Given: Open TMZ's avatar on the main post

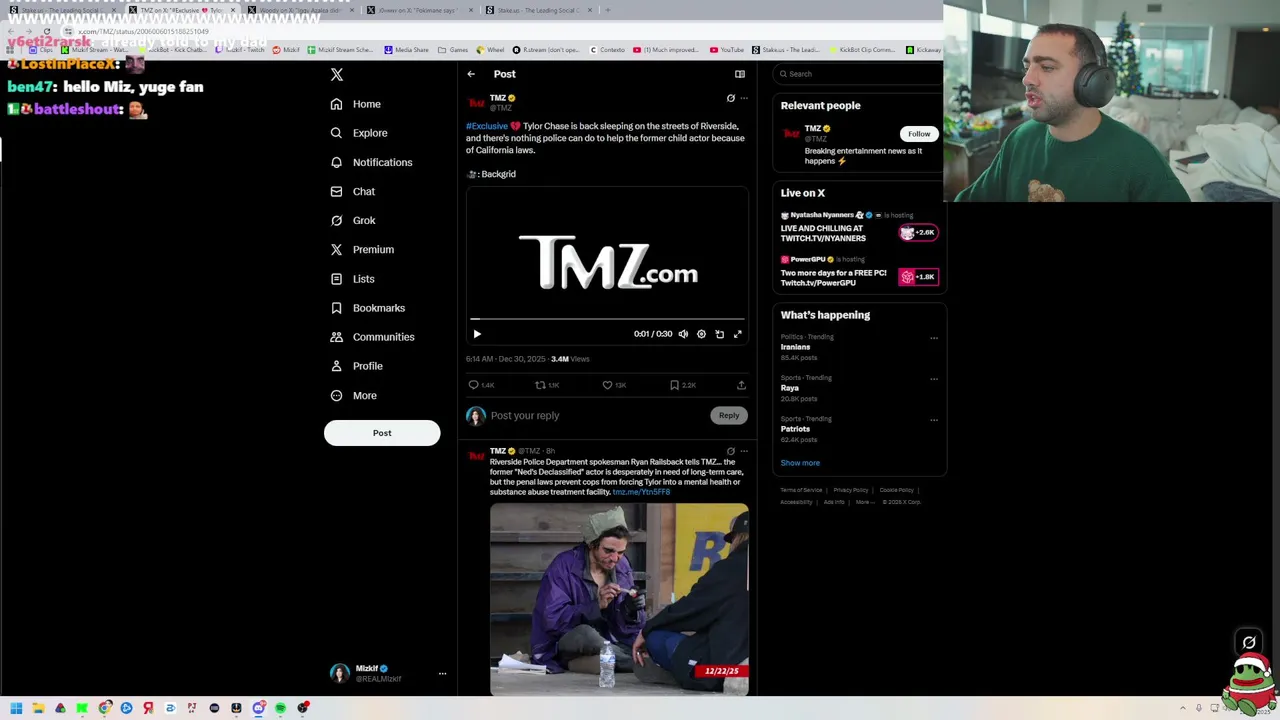Looking at the screenshot, I should 476,103.
